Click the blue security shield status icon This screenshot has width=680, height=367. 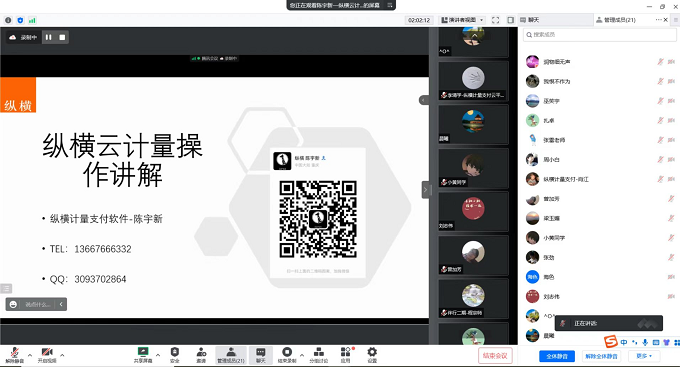click(x=20, y=20)
